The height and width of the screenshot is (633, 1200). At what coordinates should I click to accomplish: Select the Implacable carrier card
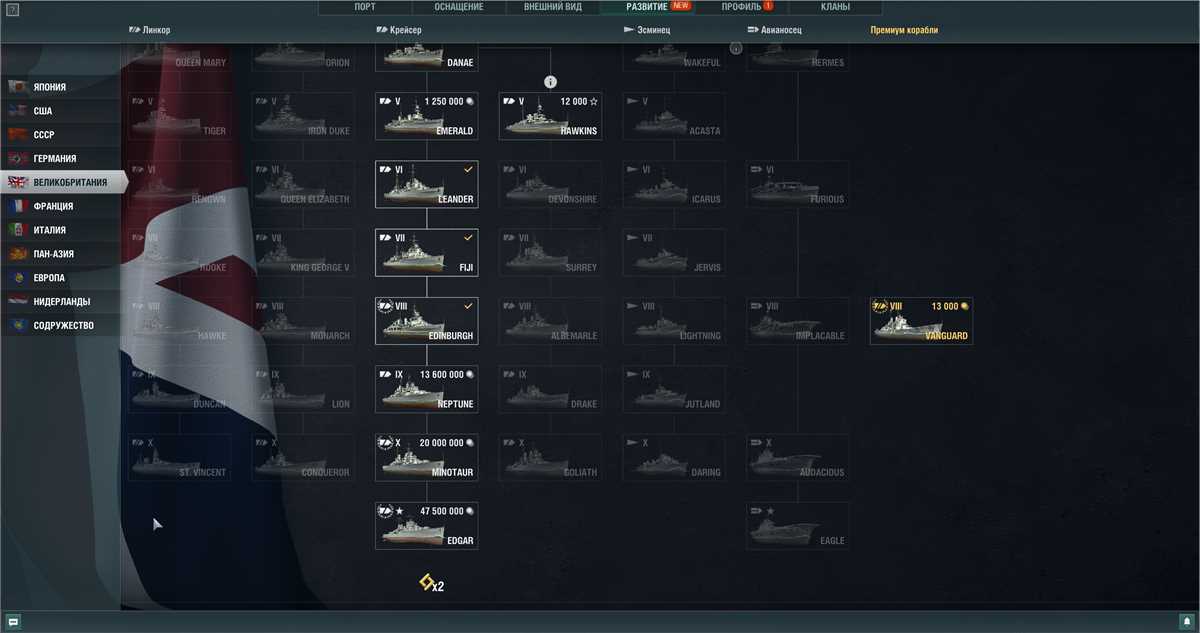[798, 321]
